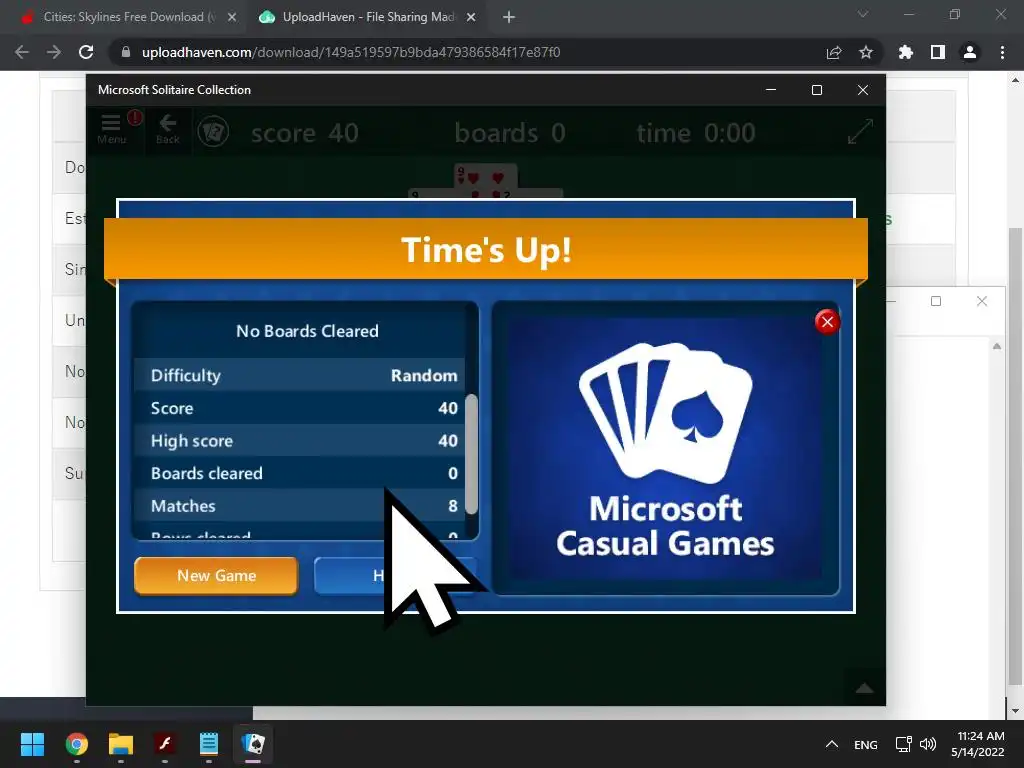Click the "No Boards Cleared" stats heading
1024x768 pixels.
pos(307,331)
